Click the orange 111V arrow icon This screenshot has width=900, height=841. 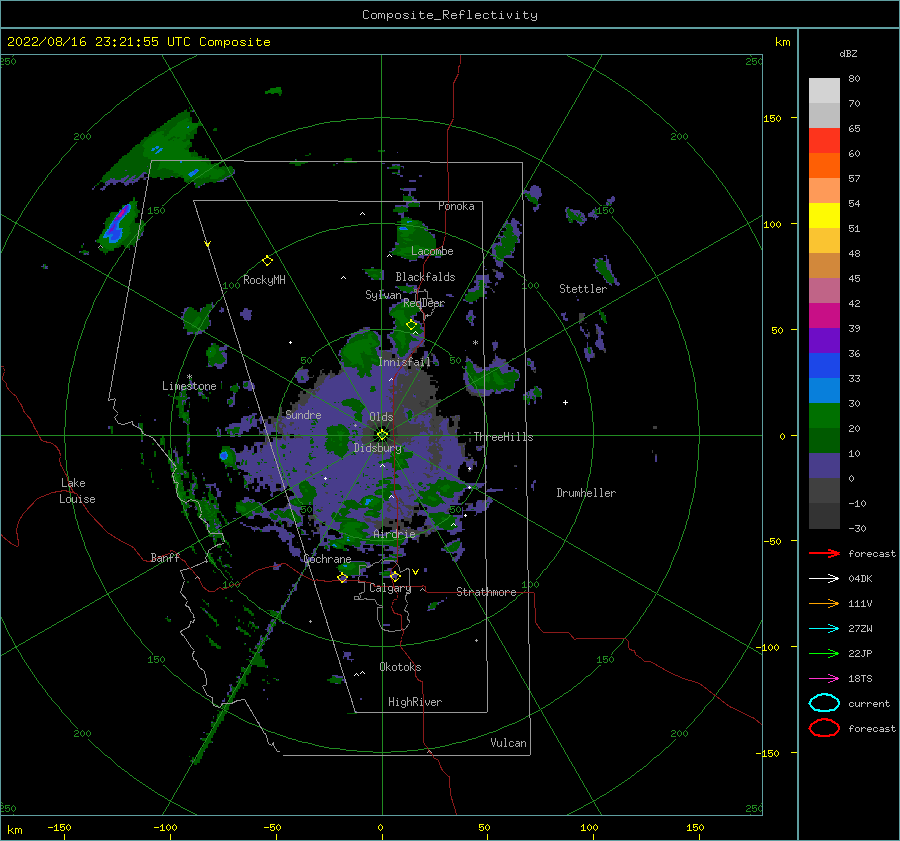coord(824,603)
